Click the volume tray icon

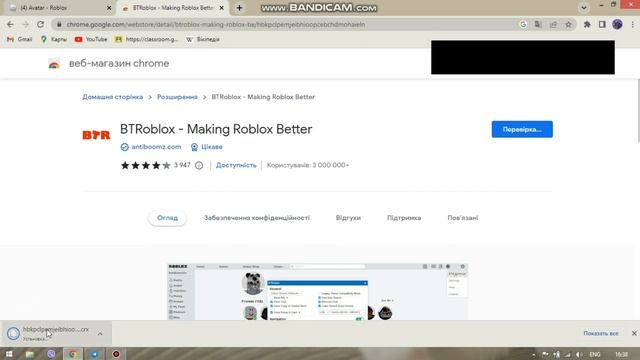click(579, 354)
